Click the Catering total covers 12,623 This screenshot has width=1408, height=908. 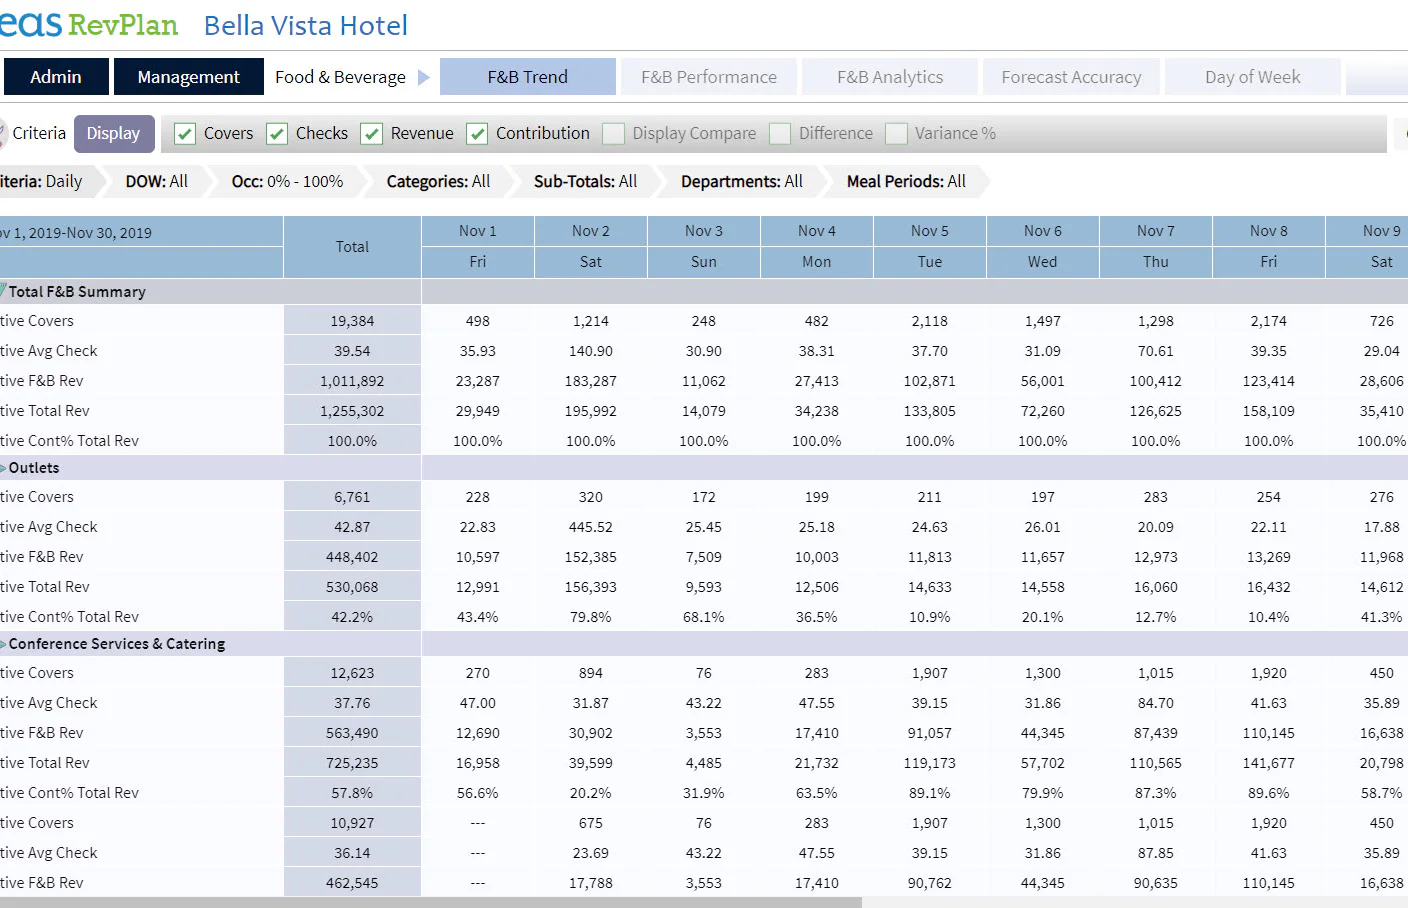(x=352, y=673)
